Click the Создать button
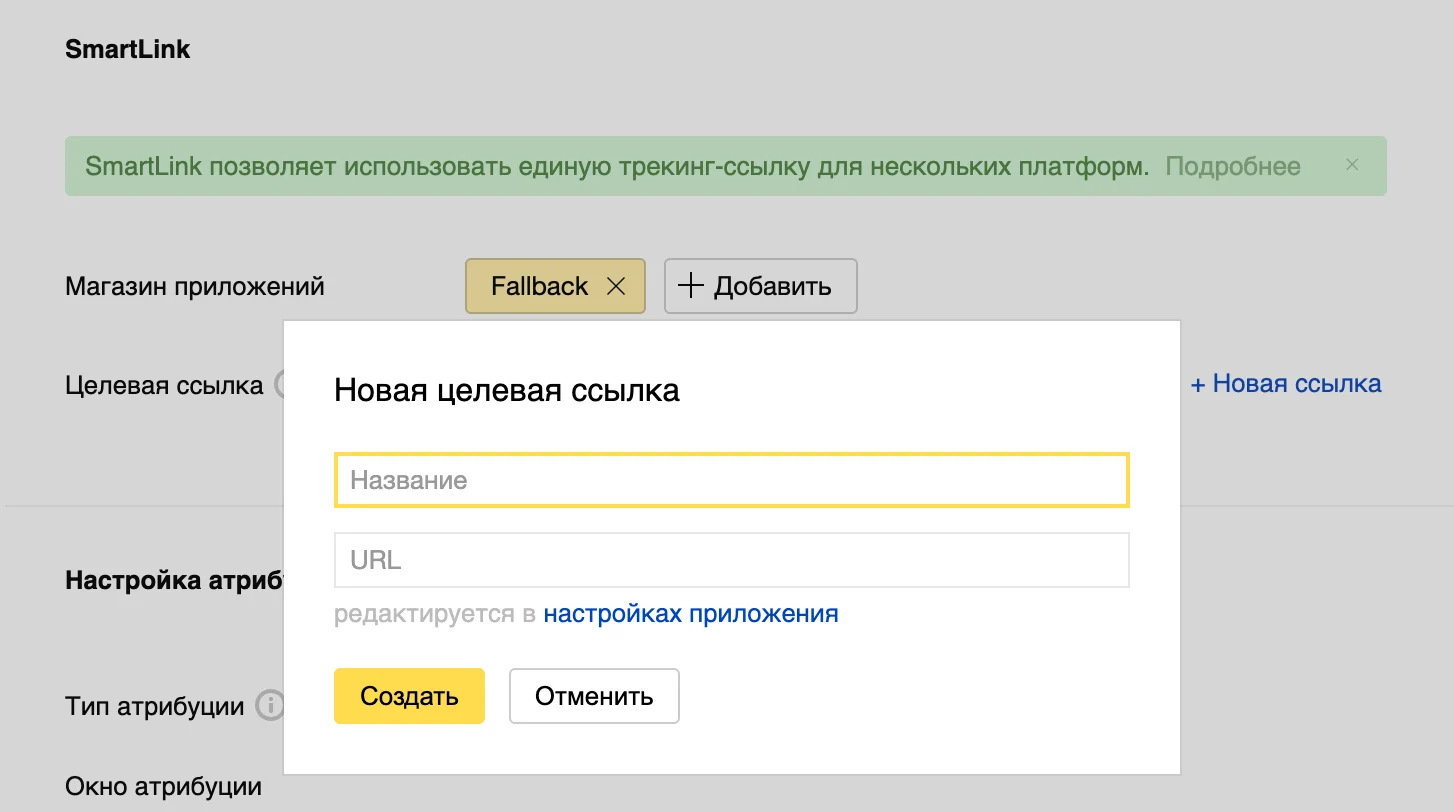Screen dimensions: 1454x812 pos(409,695)
